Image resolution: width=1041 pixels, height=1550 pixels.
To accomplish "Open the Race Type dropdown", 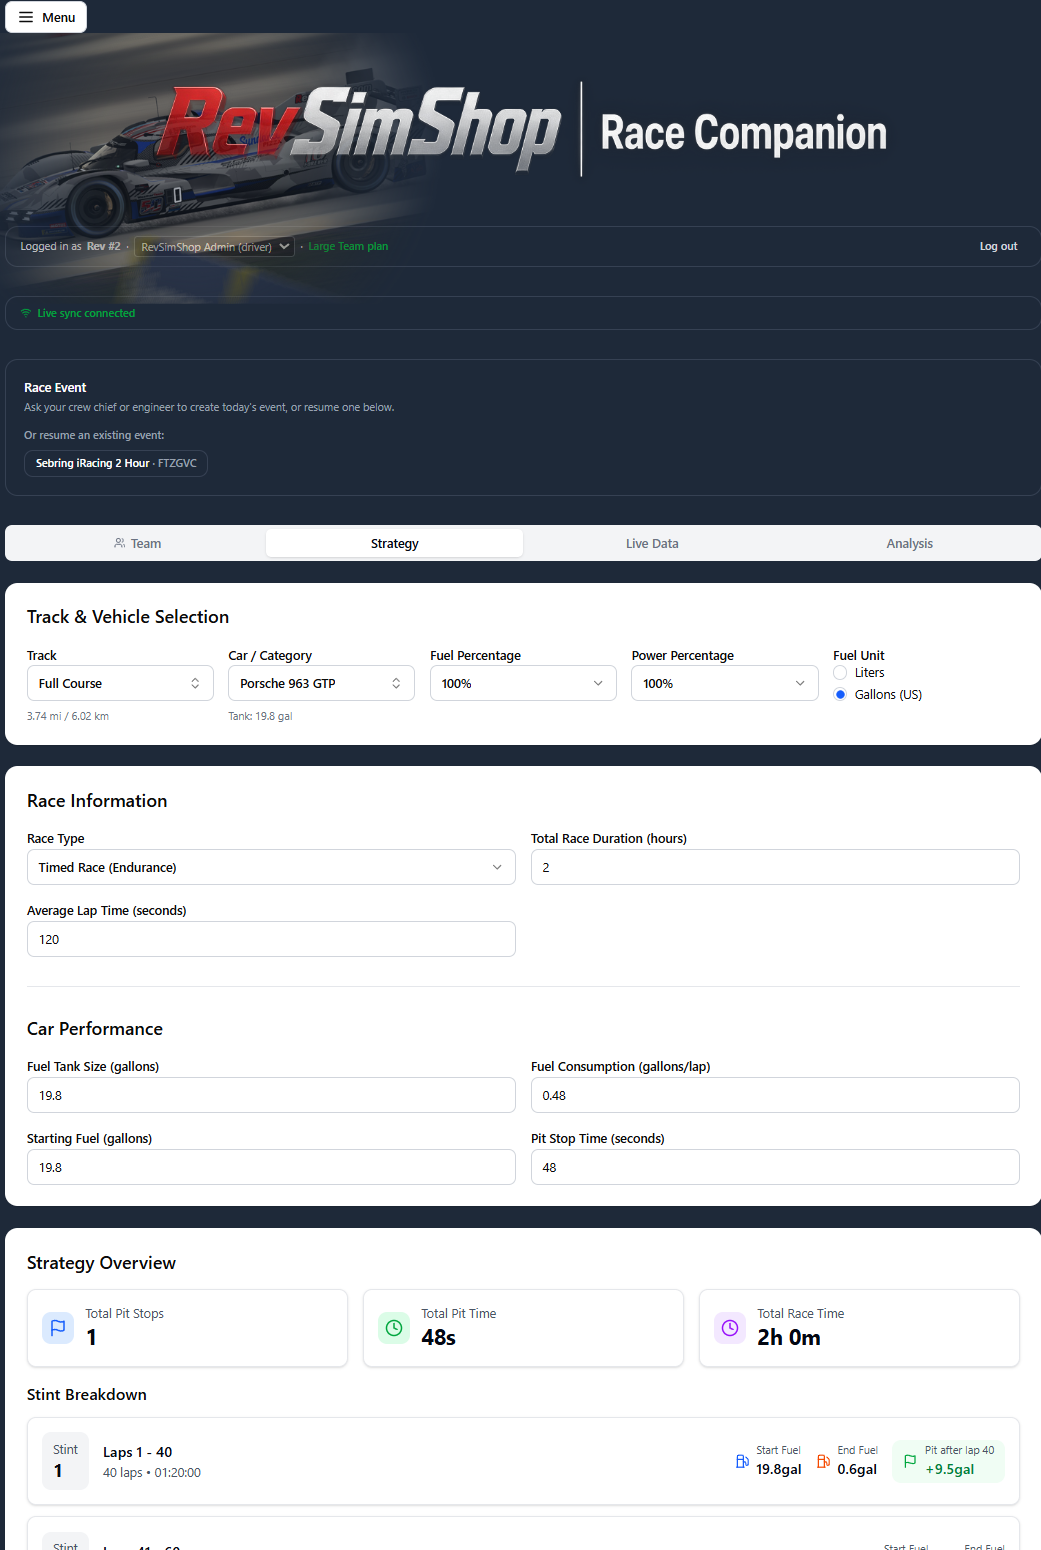I will 271,867.
